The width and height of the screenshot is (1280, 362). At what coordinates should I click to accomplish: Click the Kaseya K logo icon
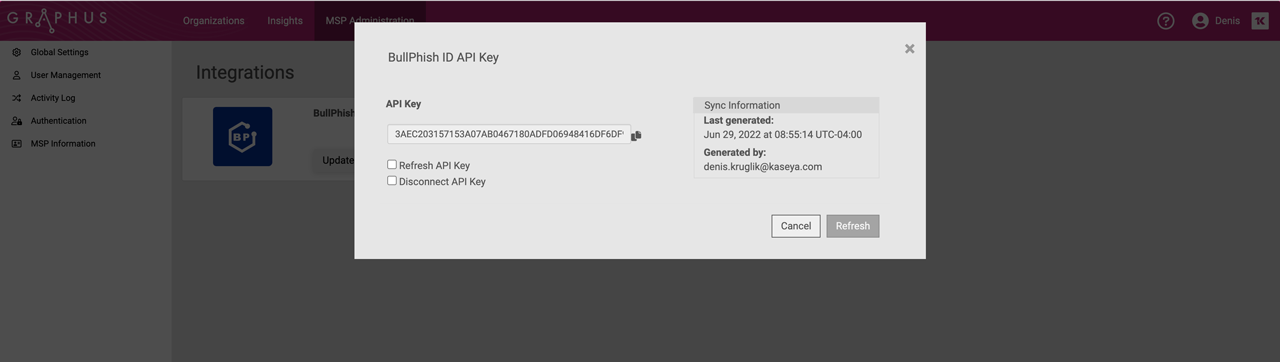click(x=1260, y=21)
